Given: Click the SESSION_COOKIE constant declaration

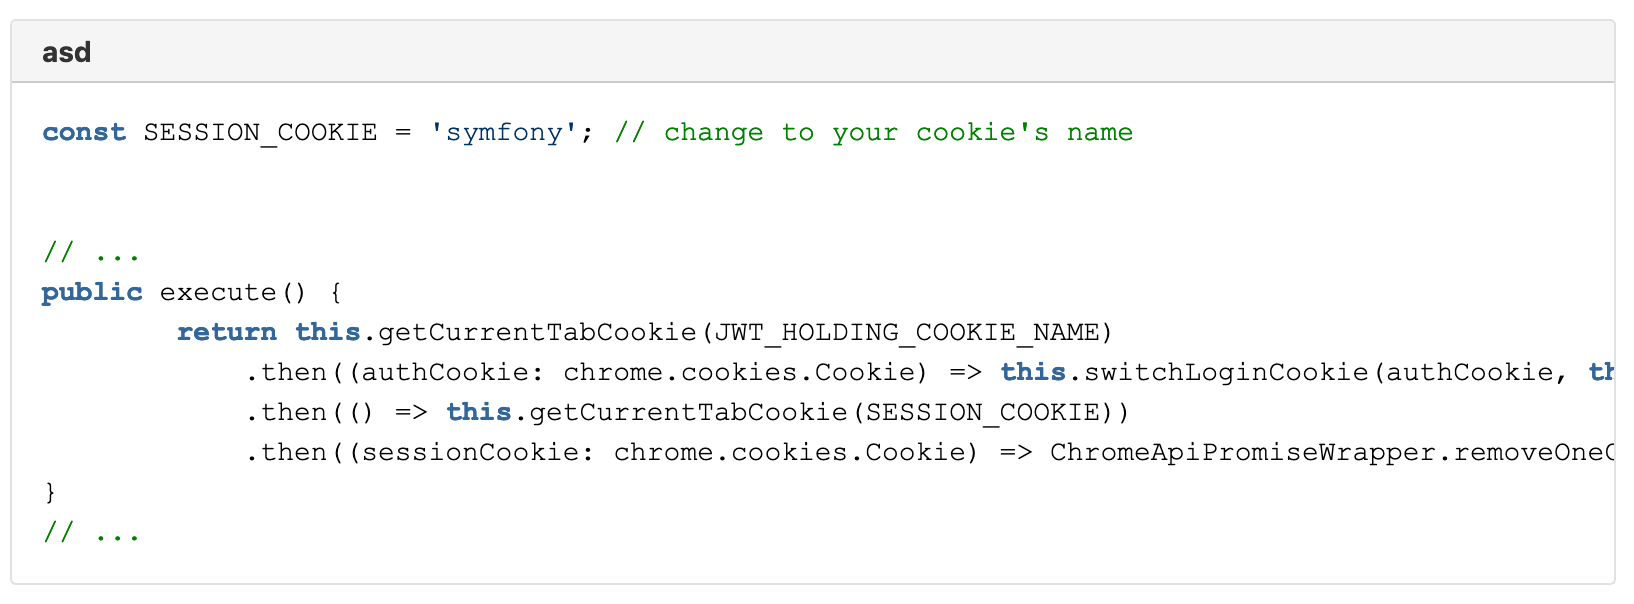Looking at the screenshot, I should 260,132.
